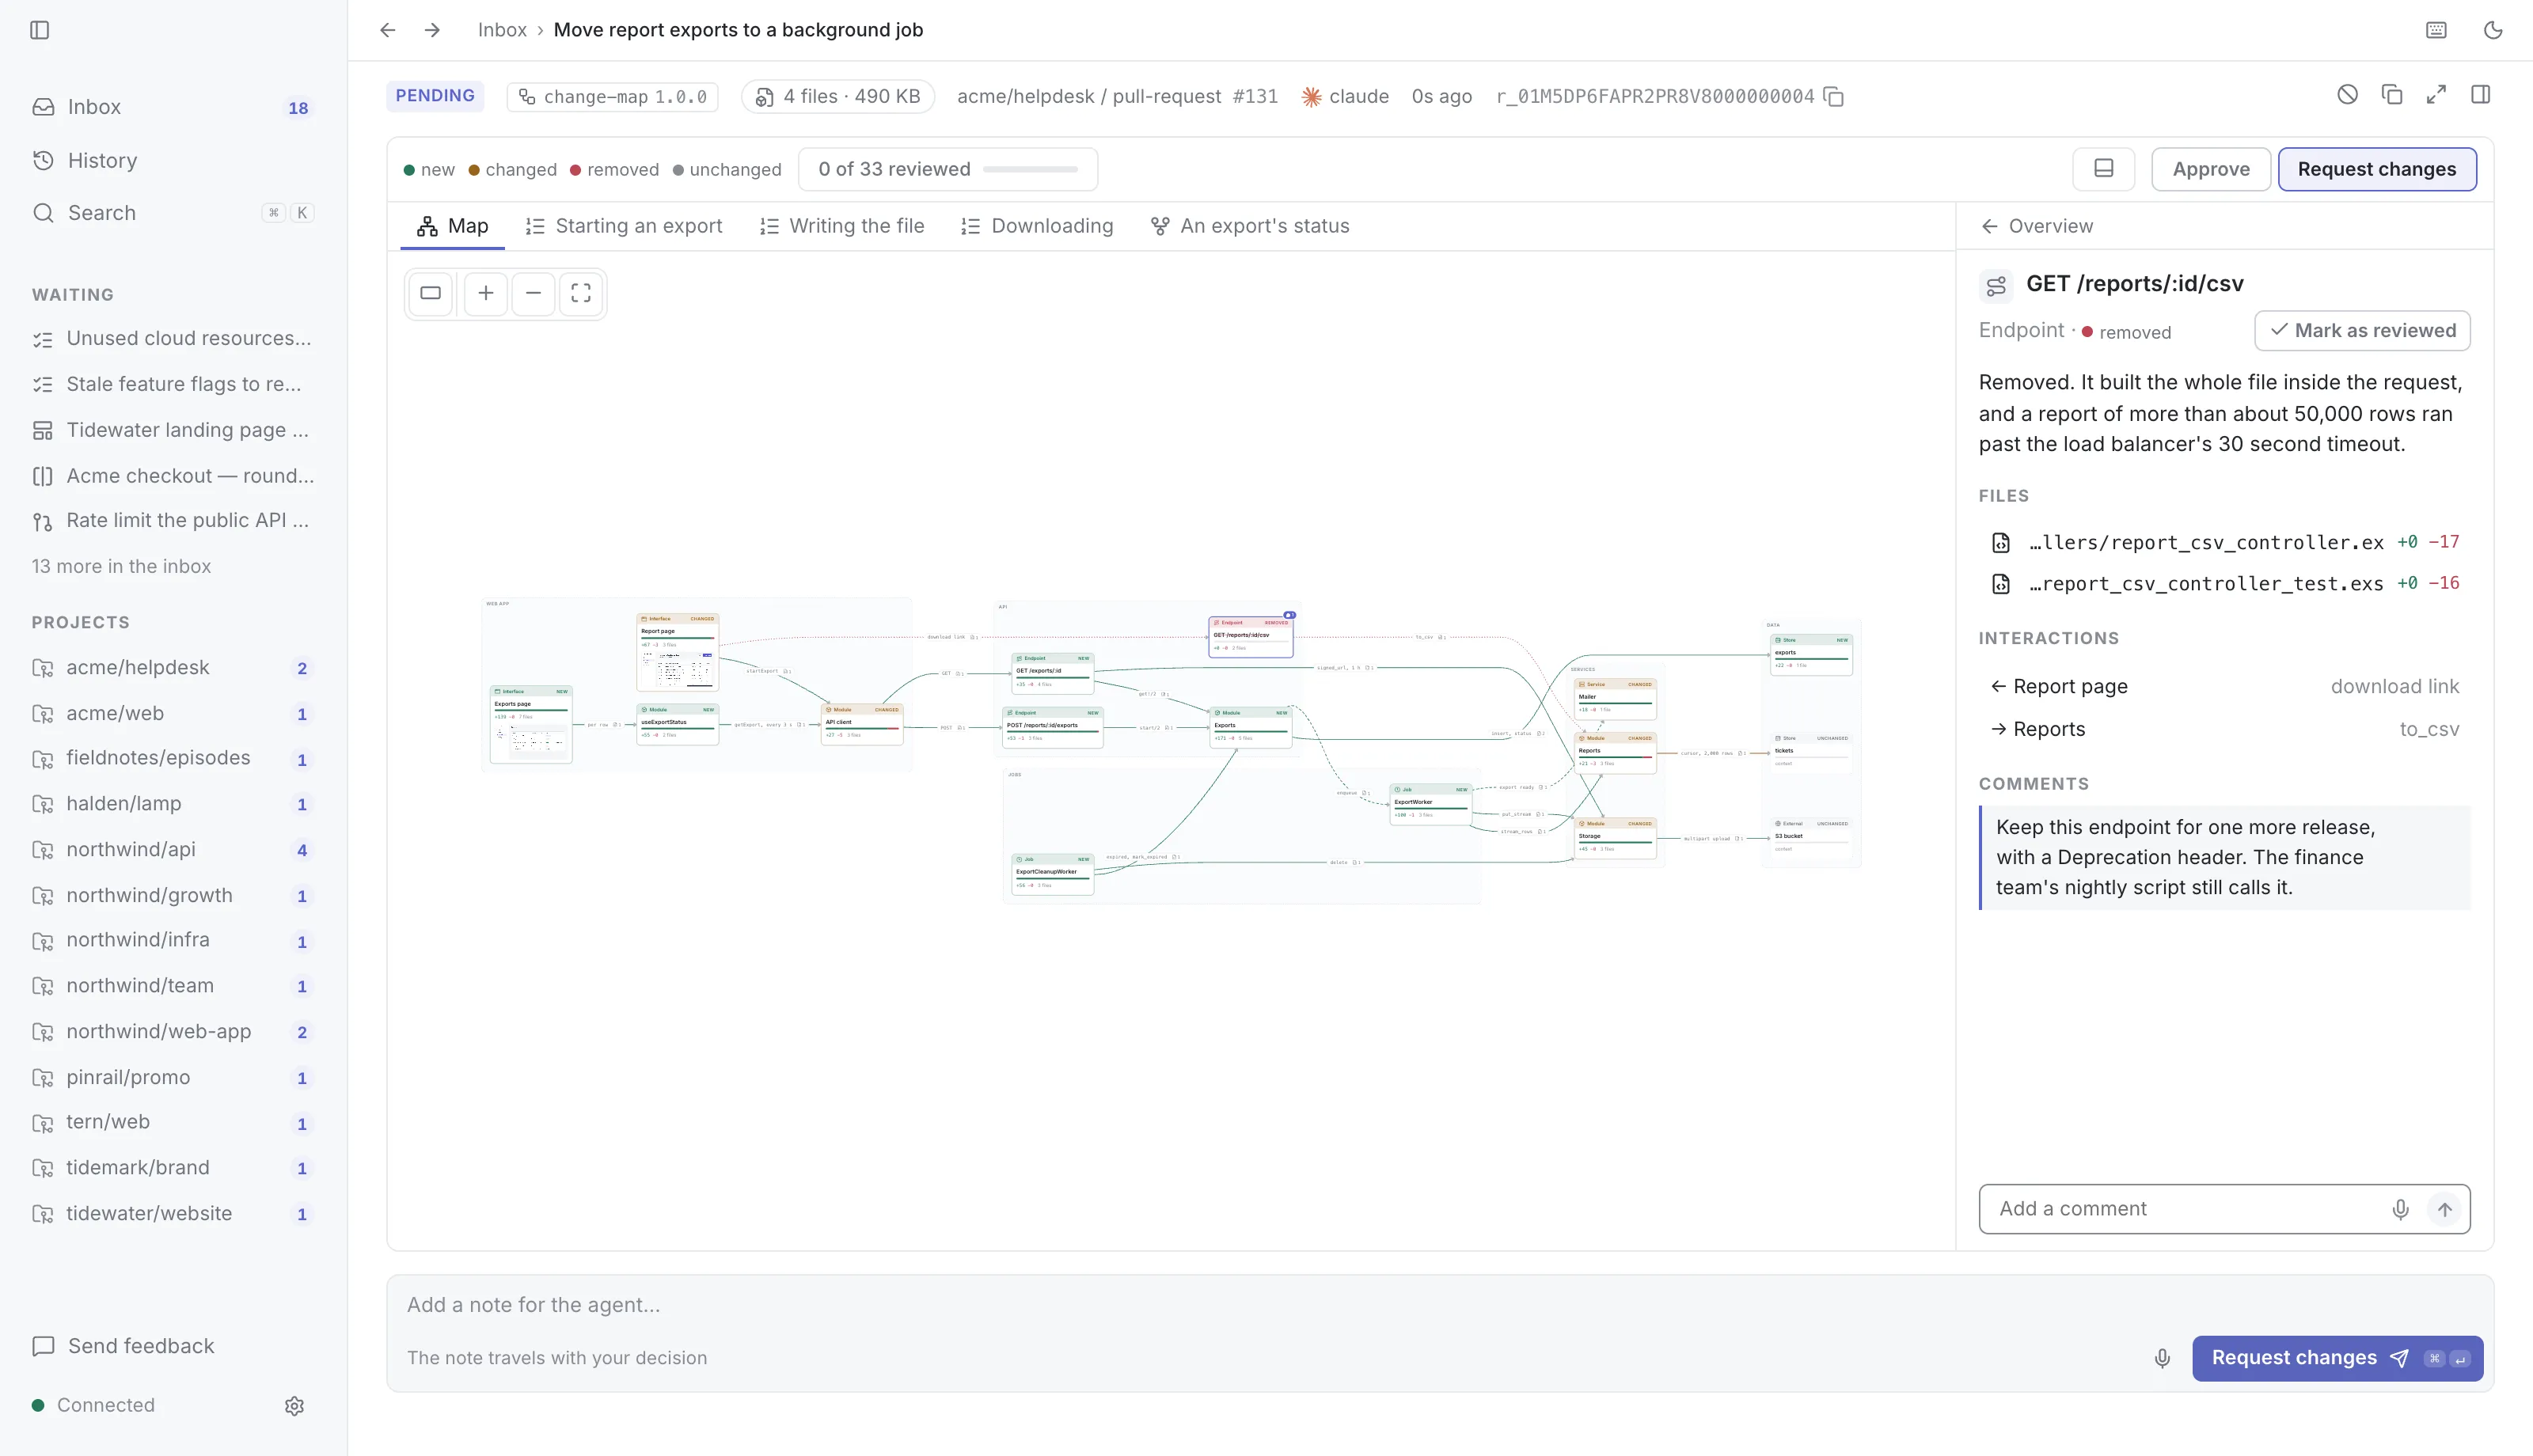Click the Approve button
The width and height of the screenshot is (2533, 1456).
tap(2211, 169)
